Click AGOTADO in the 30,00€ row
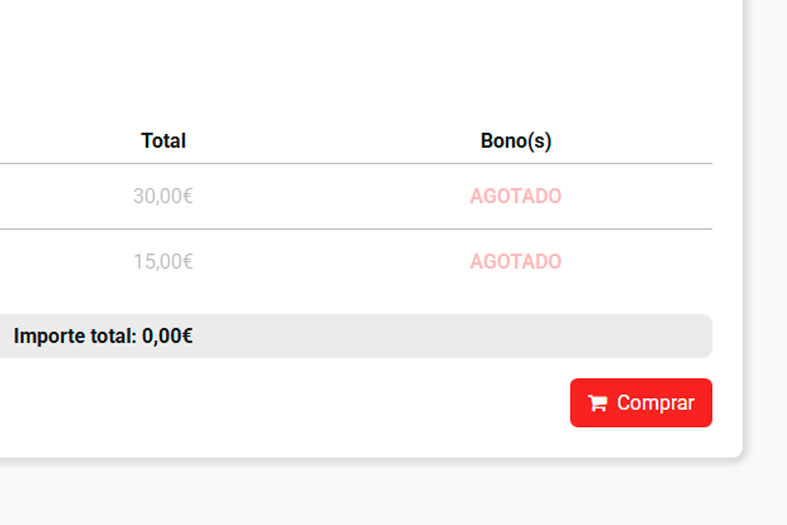 pos(515,196)
